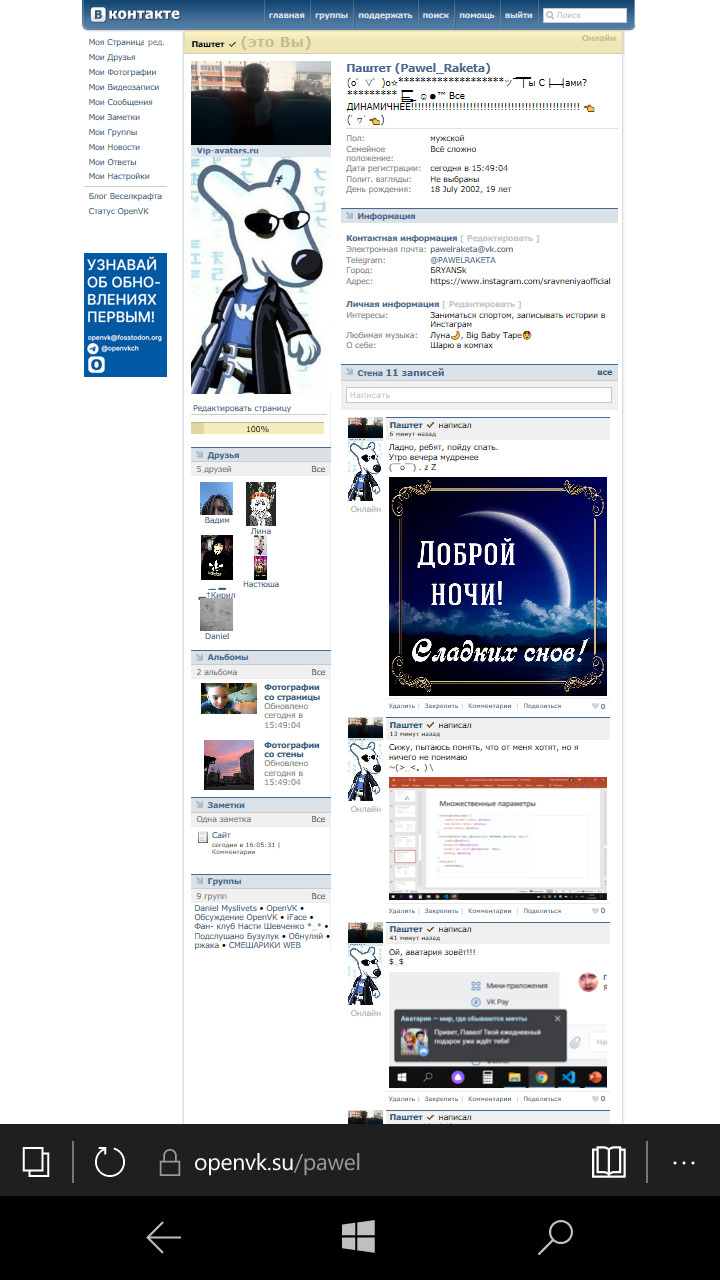Open the browser tabs icon in bottom bar
The width and height of the screenshot is (720, 1280).
pos(36,1161)
